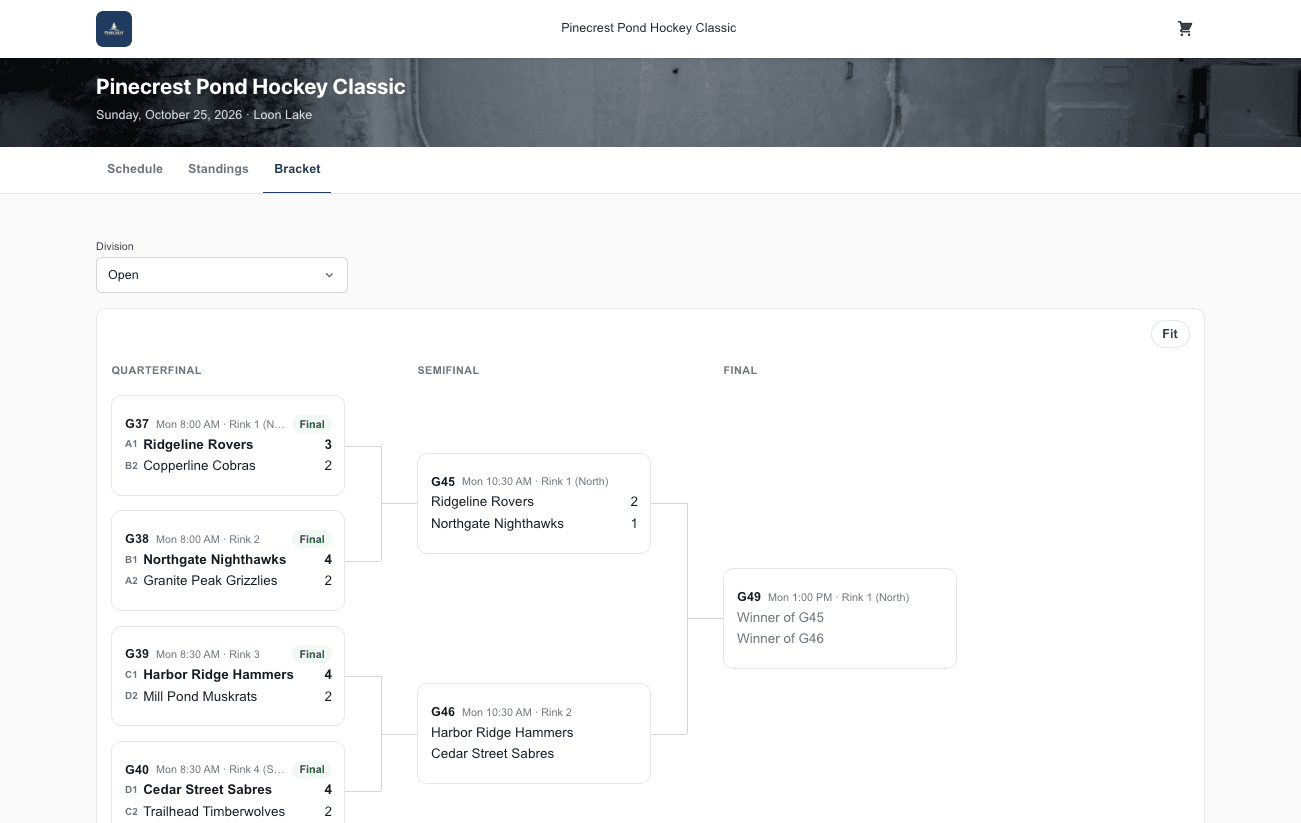Viewport: 1301px width, 823px height.
Task: Click the FINAL column heading
Action: tap(740, 370)
